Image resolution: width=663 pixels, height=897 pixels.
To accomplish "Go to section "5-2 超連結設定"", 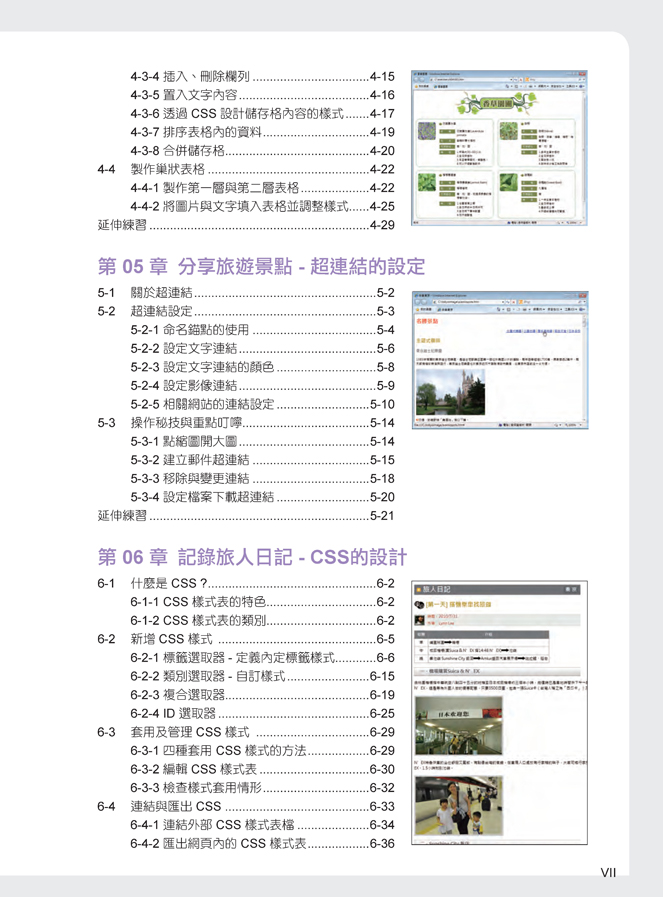I will (246, 311).
